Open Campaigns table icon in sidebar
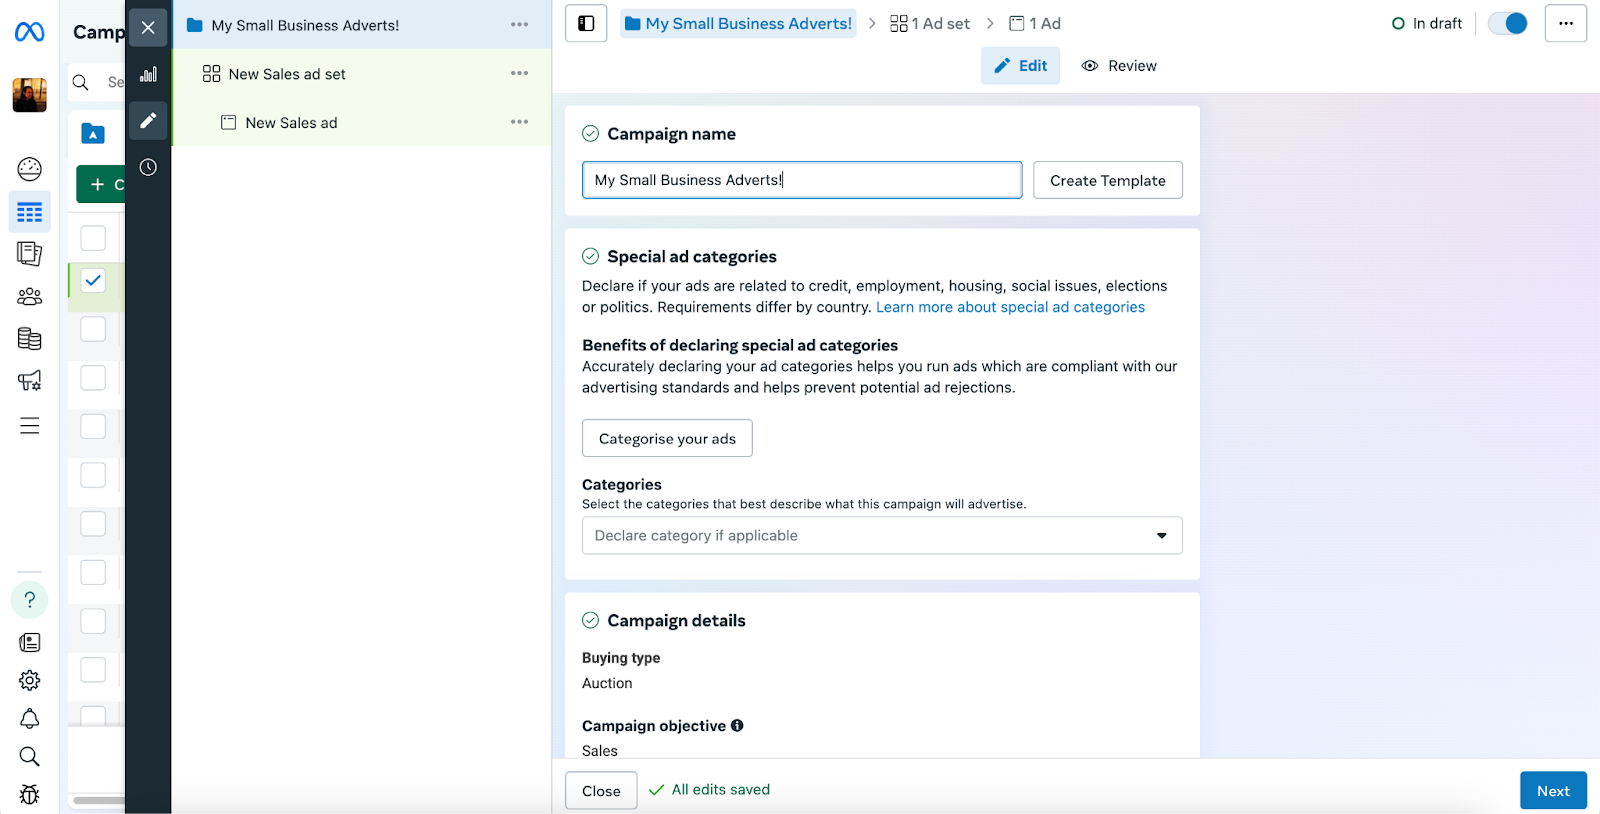 (30, 212)
